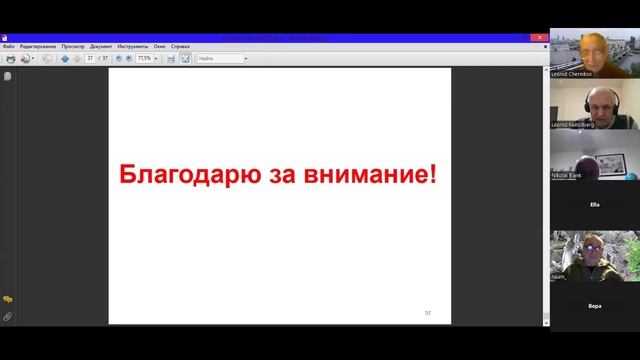This screenshot has width=640, height=360.
Task: Select the Naum video thumbnail
Action: point(595,256)
